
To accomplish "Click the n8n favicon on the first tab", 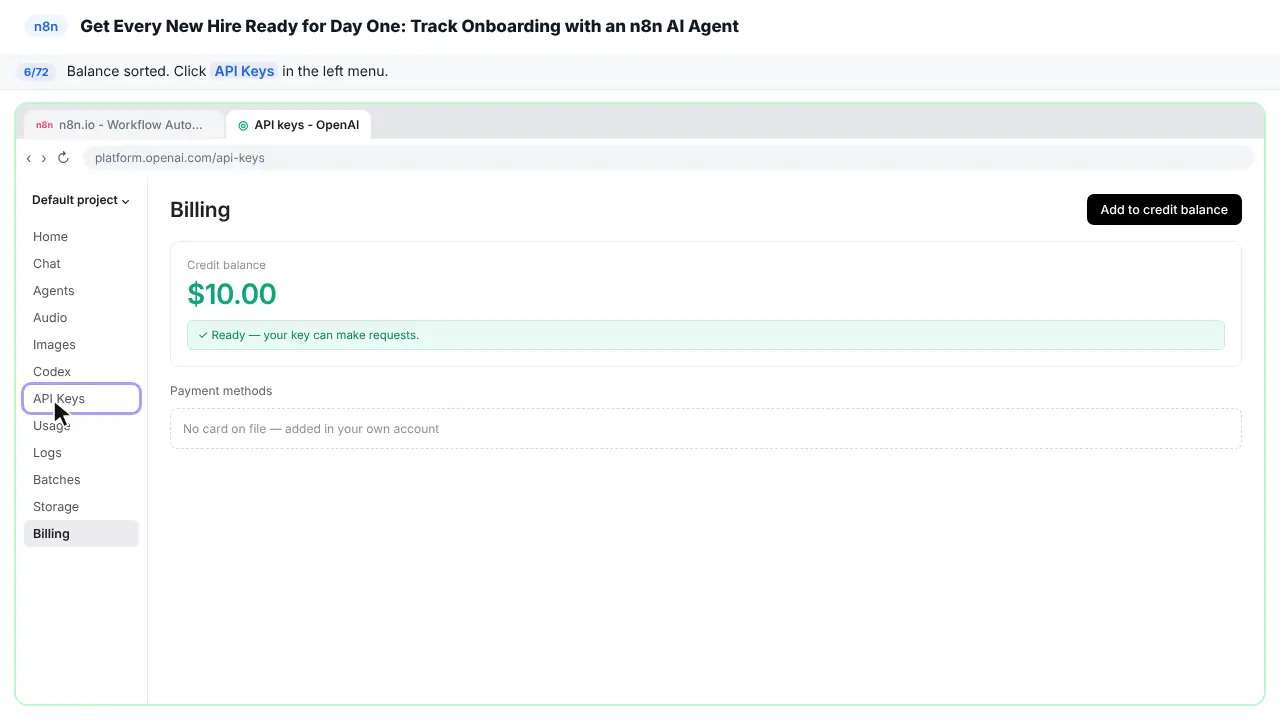I will click(44, 125).
